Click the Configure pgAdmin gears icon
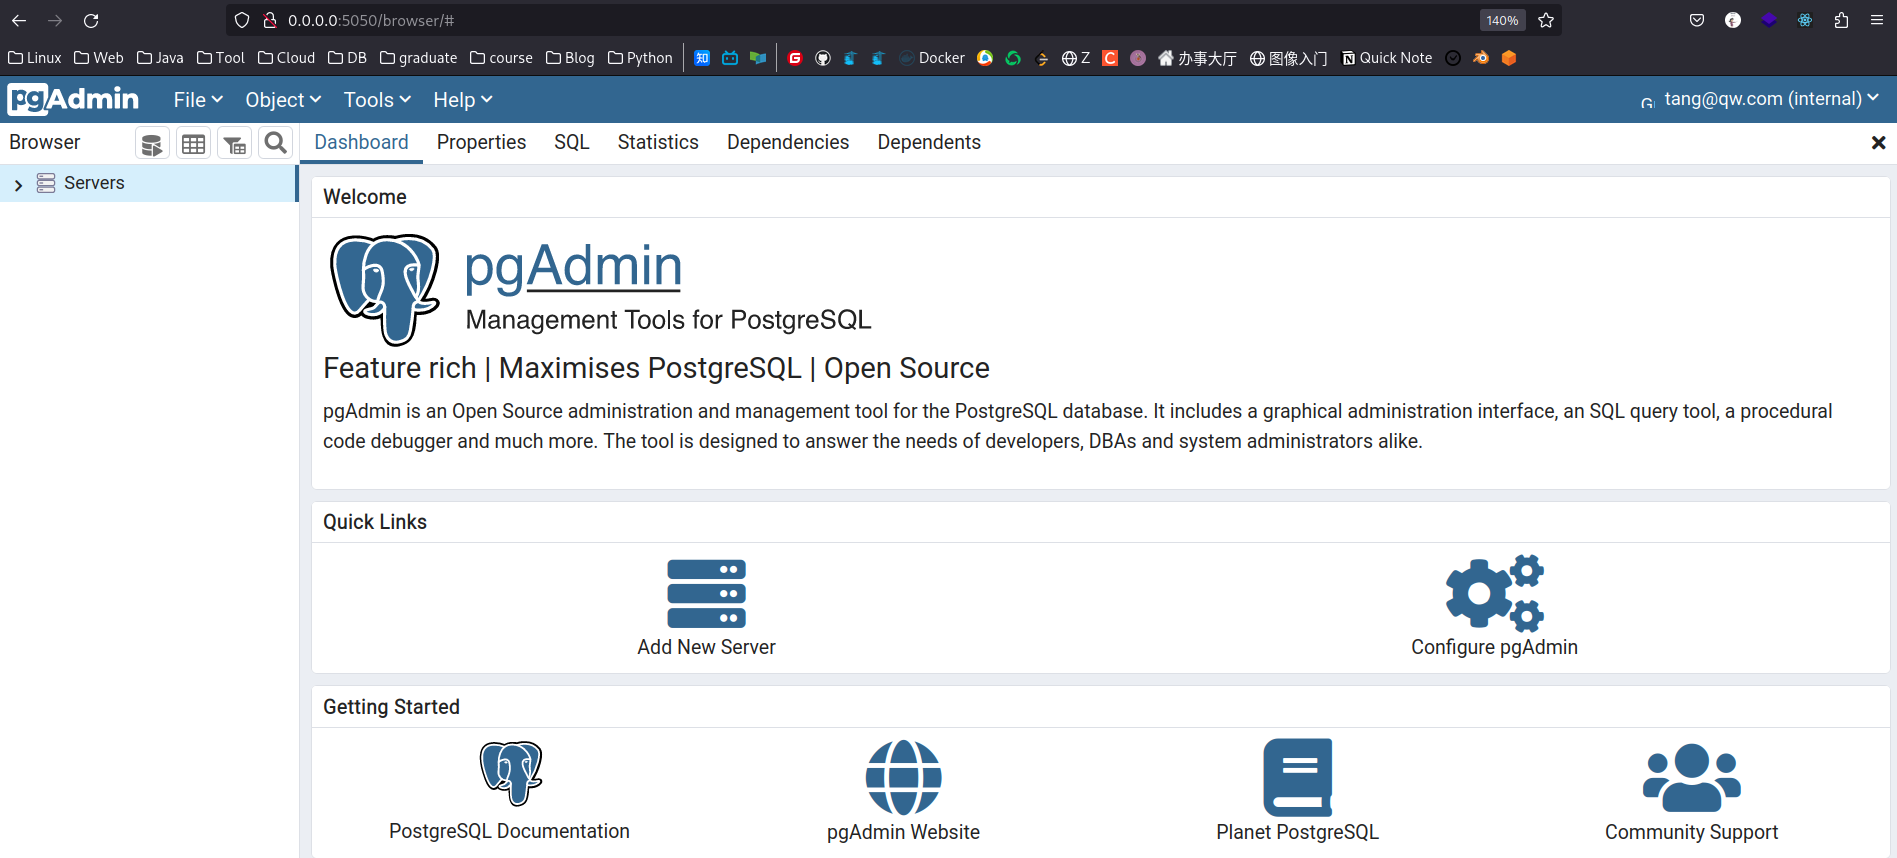Viewport: 1897px width, 858px height. point(1494,593)
